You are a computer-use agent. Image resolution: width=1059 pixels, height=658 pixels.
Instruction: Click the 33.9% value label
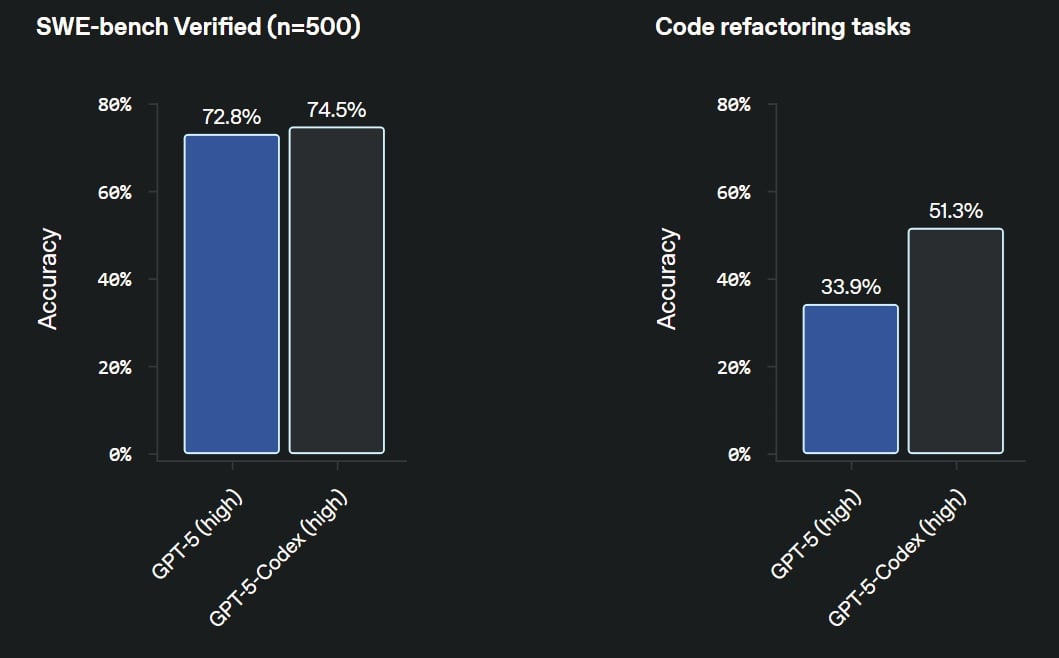point(851,287)
